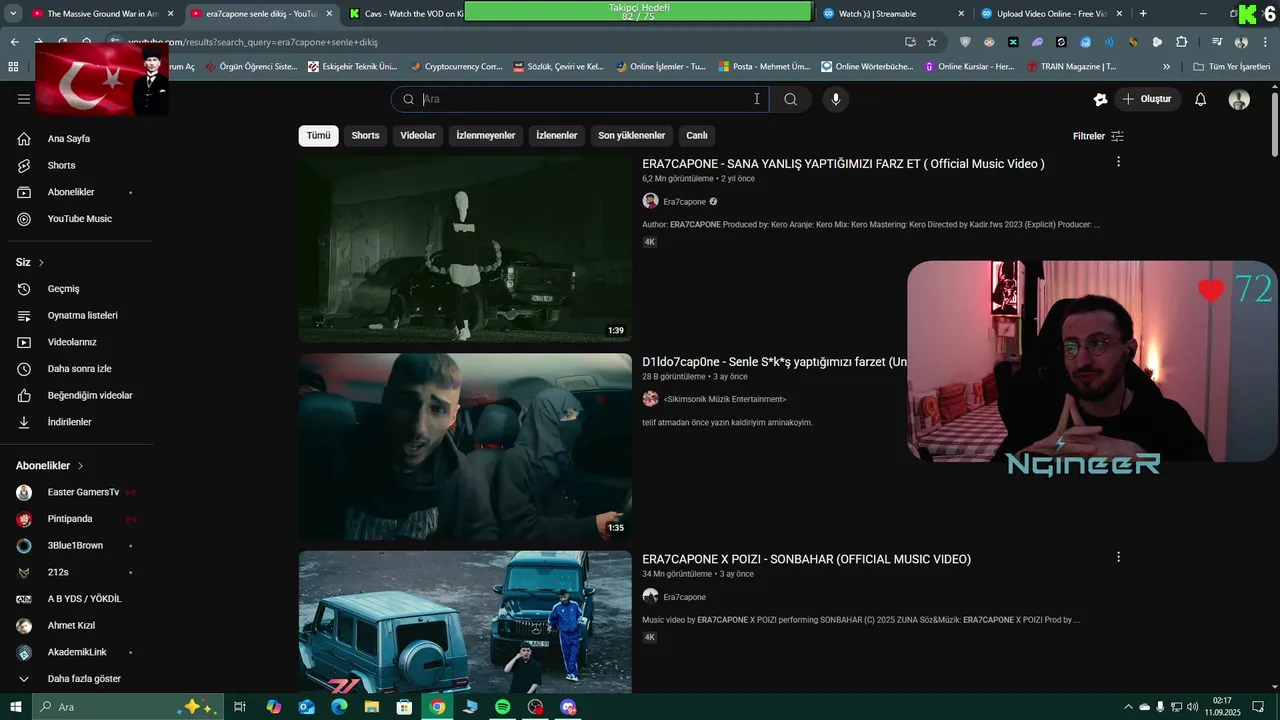1280x720 pixels.
Task: Switch to Upload Video Online tab
Action: (1050, 14)
